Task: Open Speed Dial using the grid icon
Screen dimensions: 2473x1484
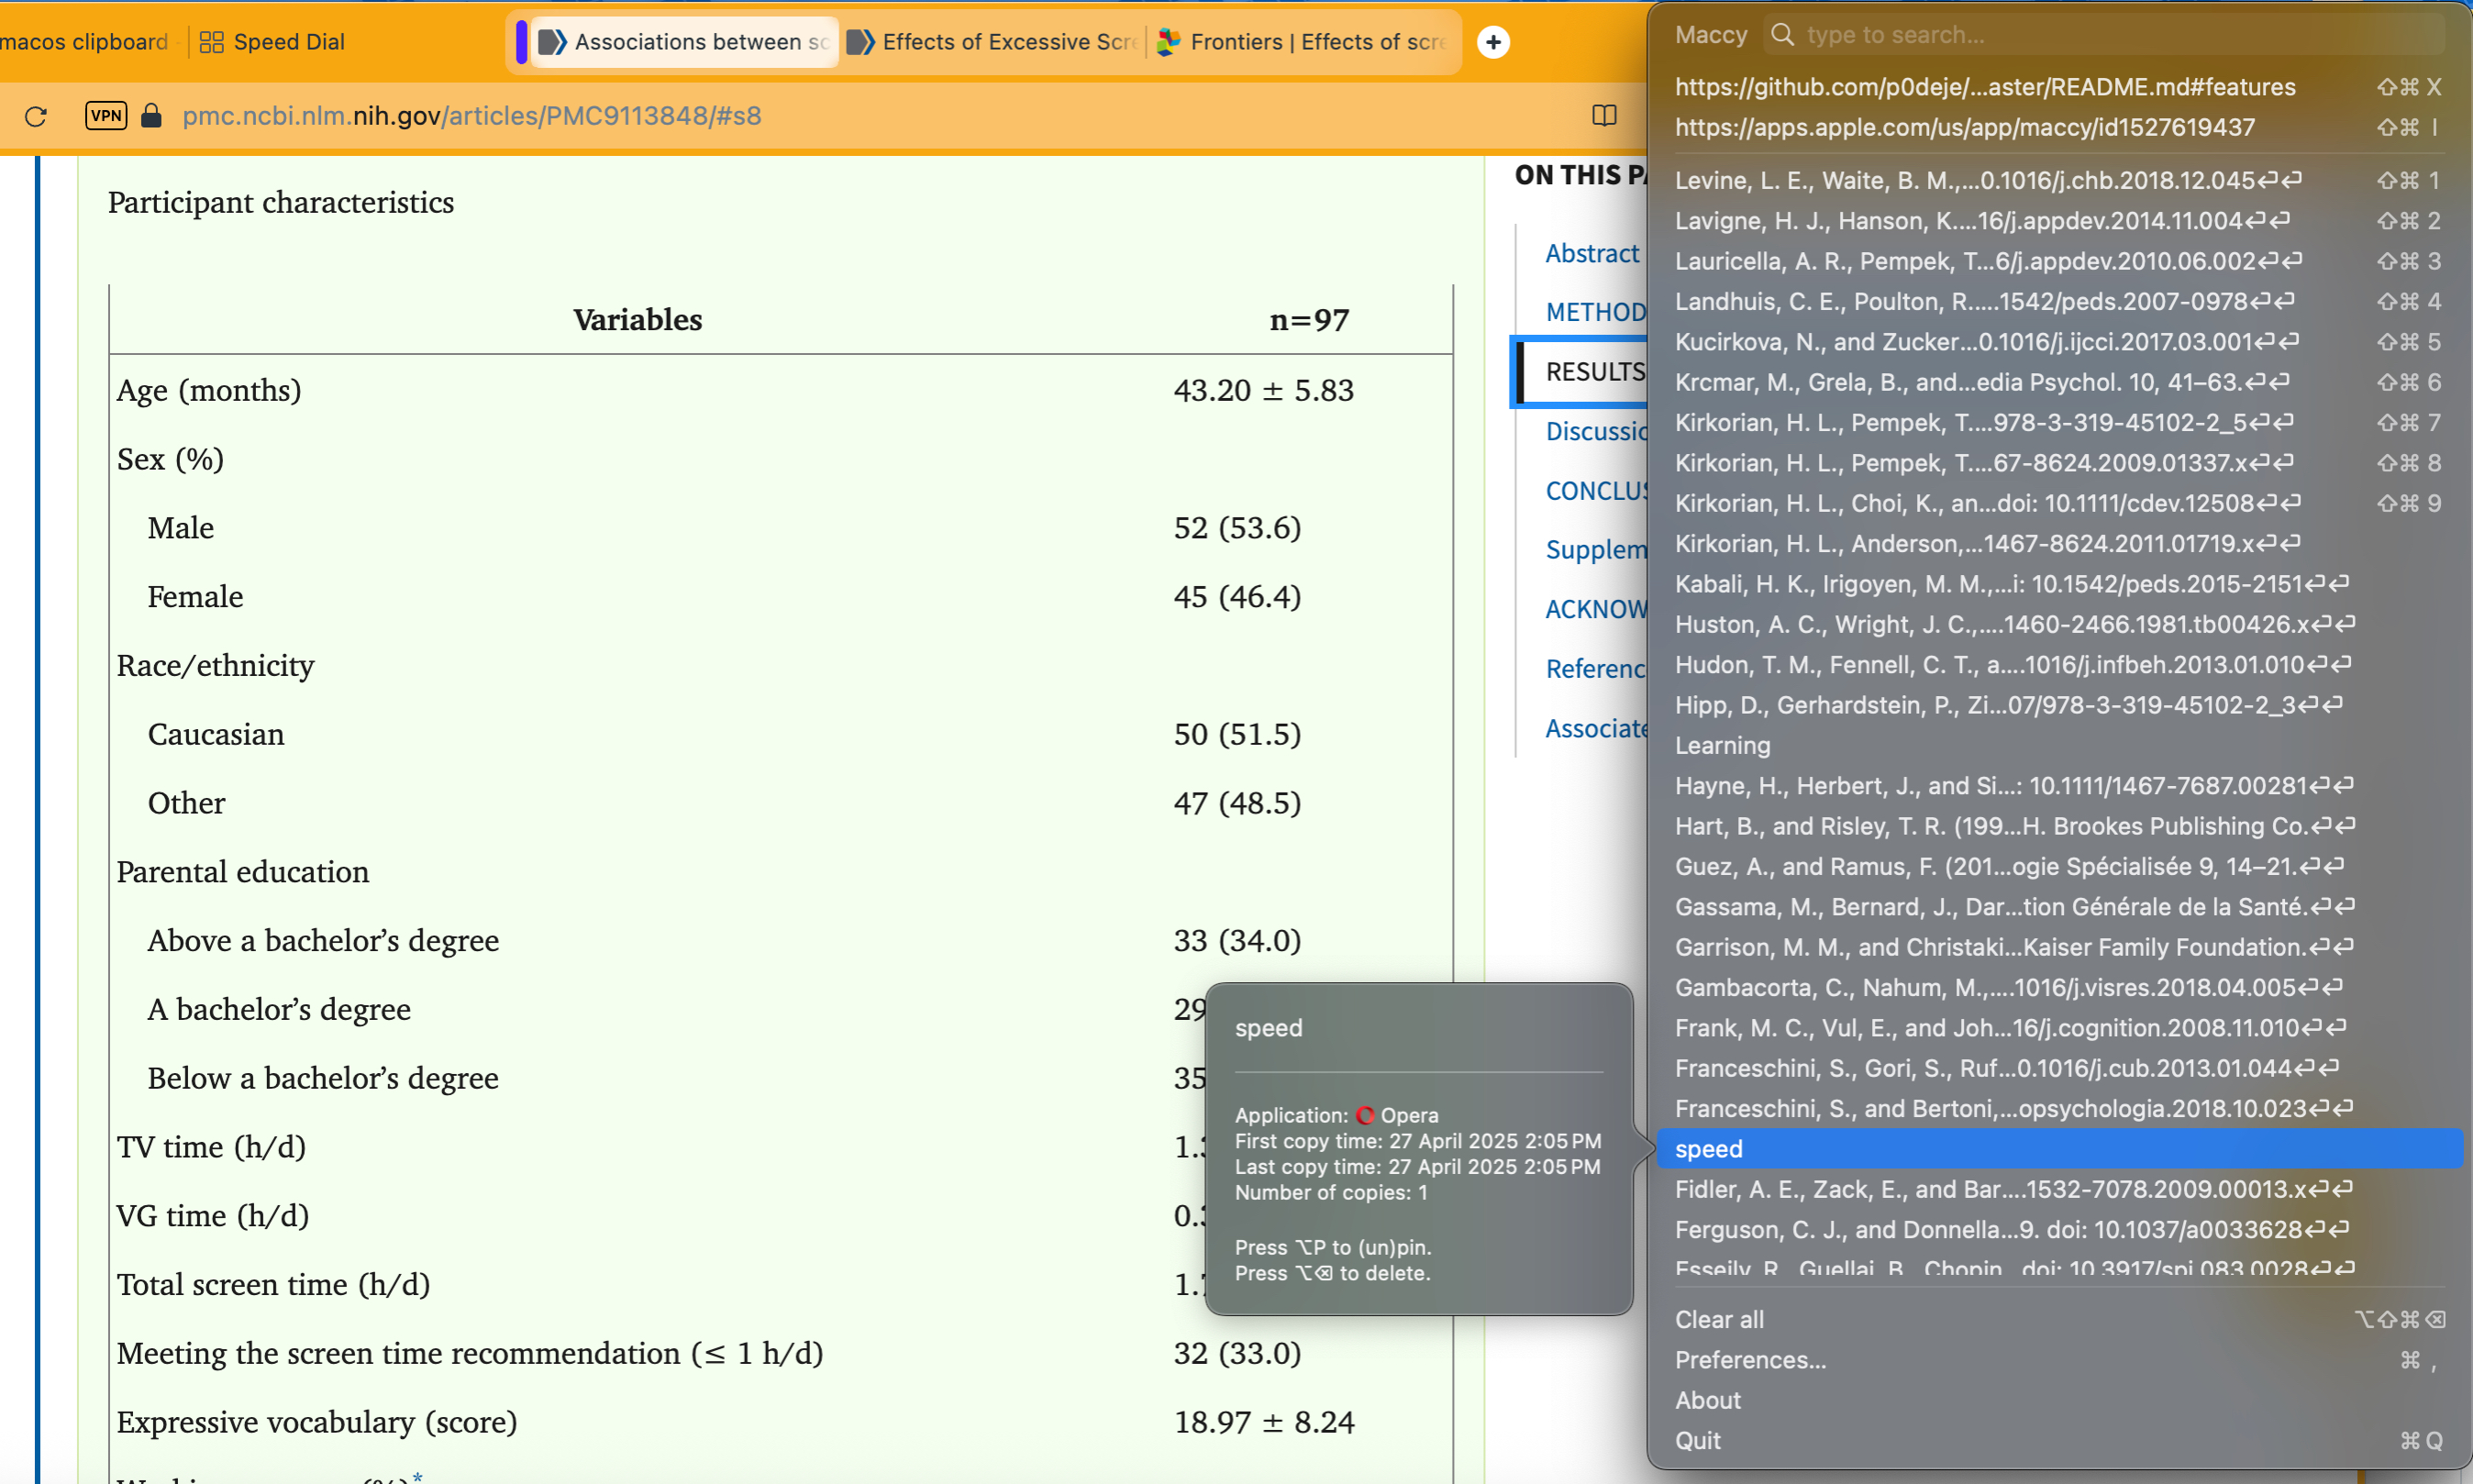Action: pos(210,42)
